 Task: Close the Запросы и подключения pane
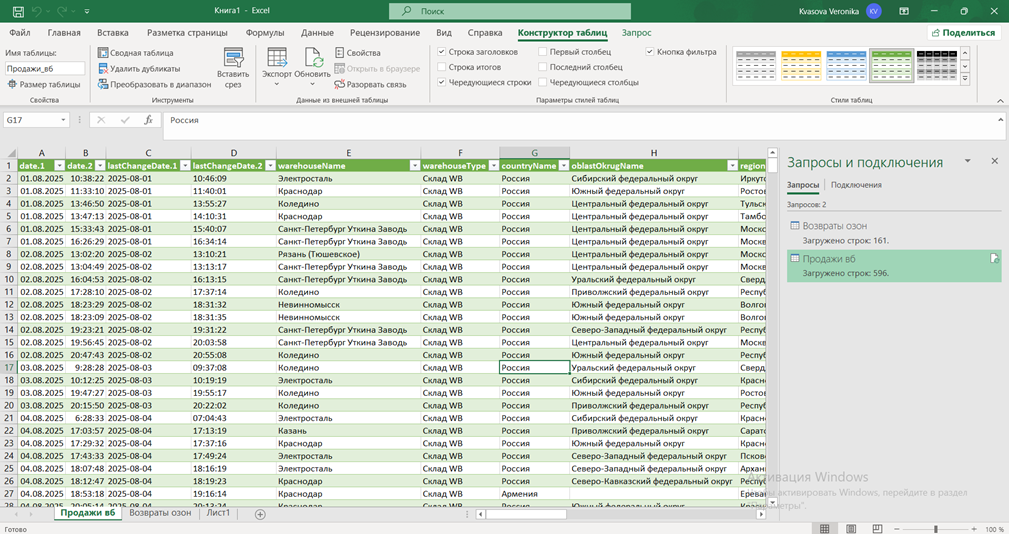[x=994, y=161]
